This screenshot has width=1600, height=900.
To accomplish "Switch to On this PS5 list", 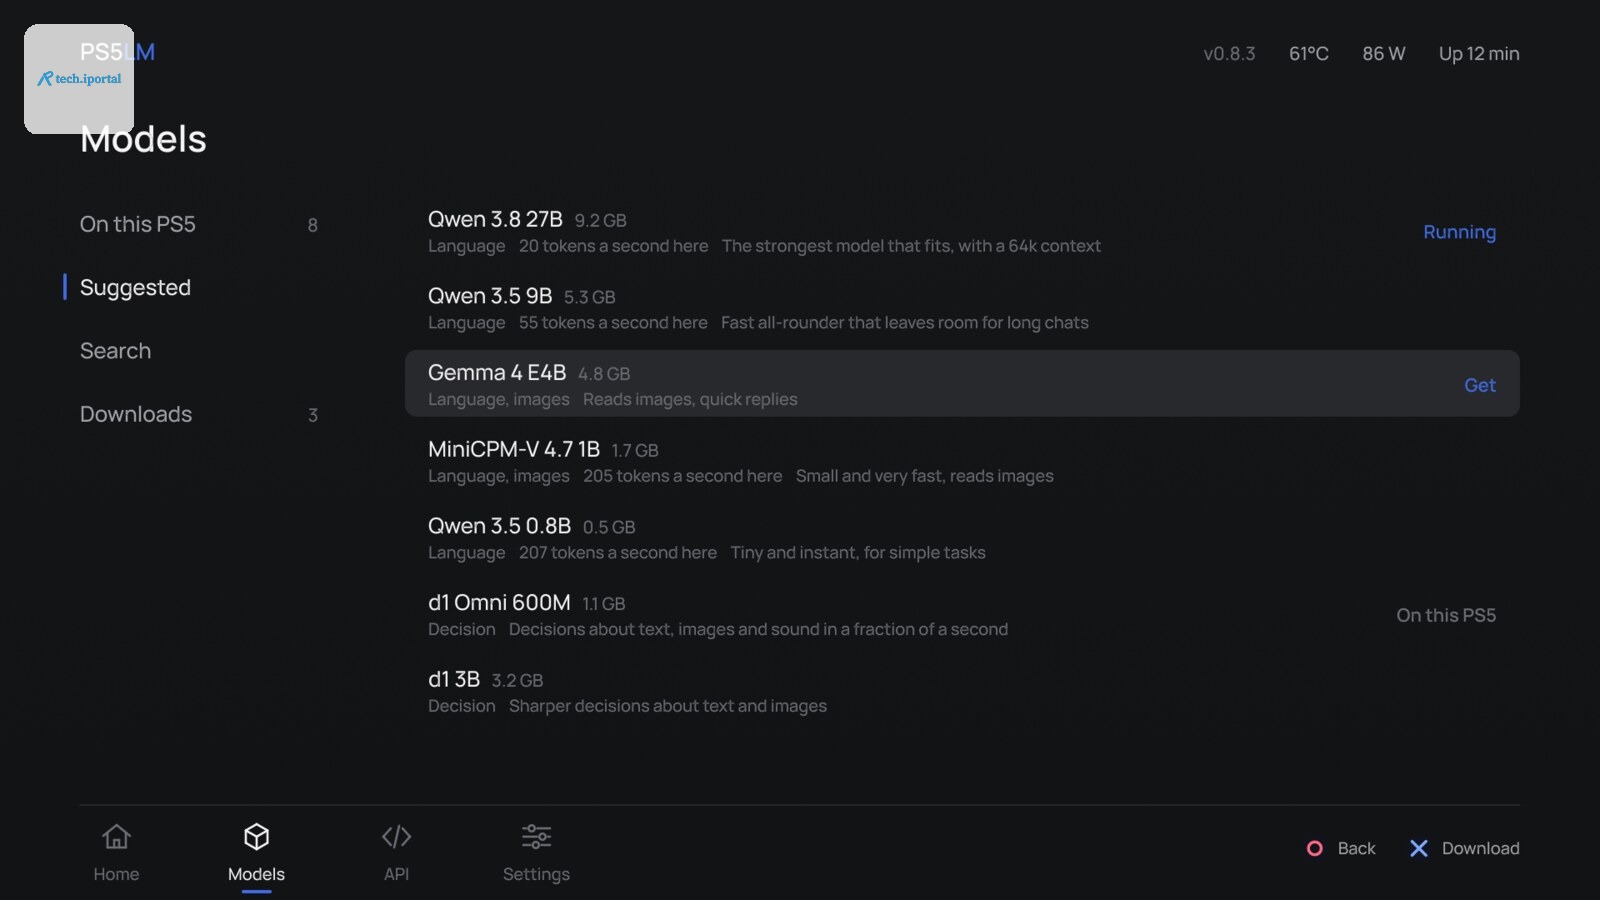I will click(200, 224).
